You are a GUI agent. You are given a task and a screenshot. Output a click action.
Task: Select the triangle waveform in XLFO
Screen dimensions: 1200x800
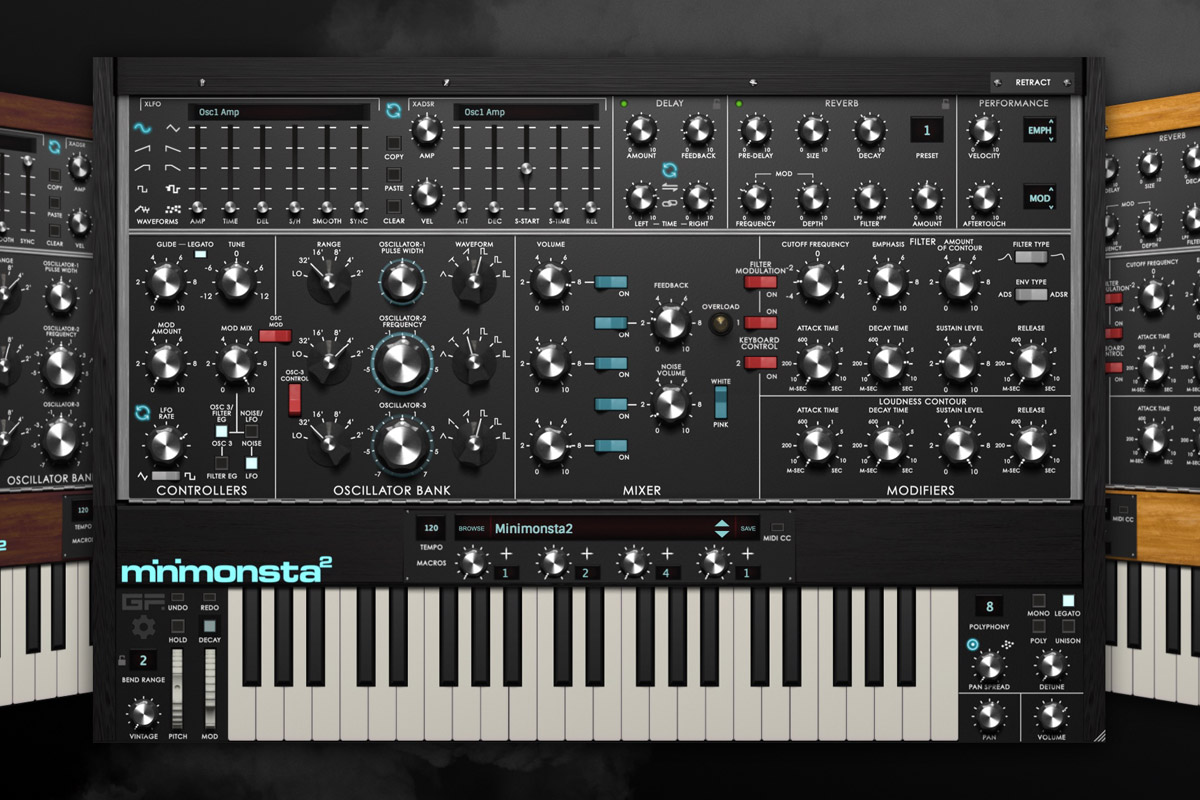tap(173, 128)
